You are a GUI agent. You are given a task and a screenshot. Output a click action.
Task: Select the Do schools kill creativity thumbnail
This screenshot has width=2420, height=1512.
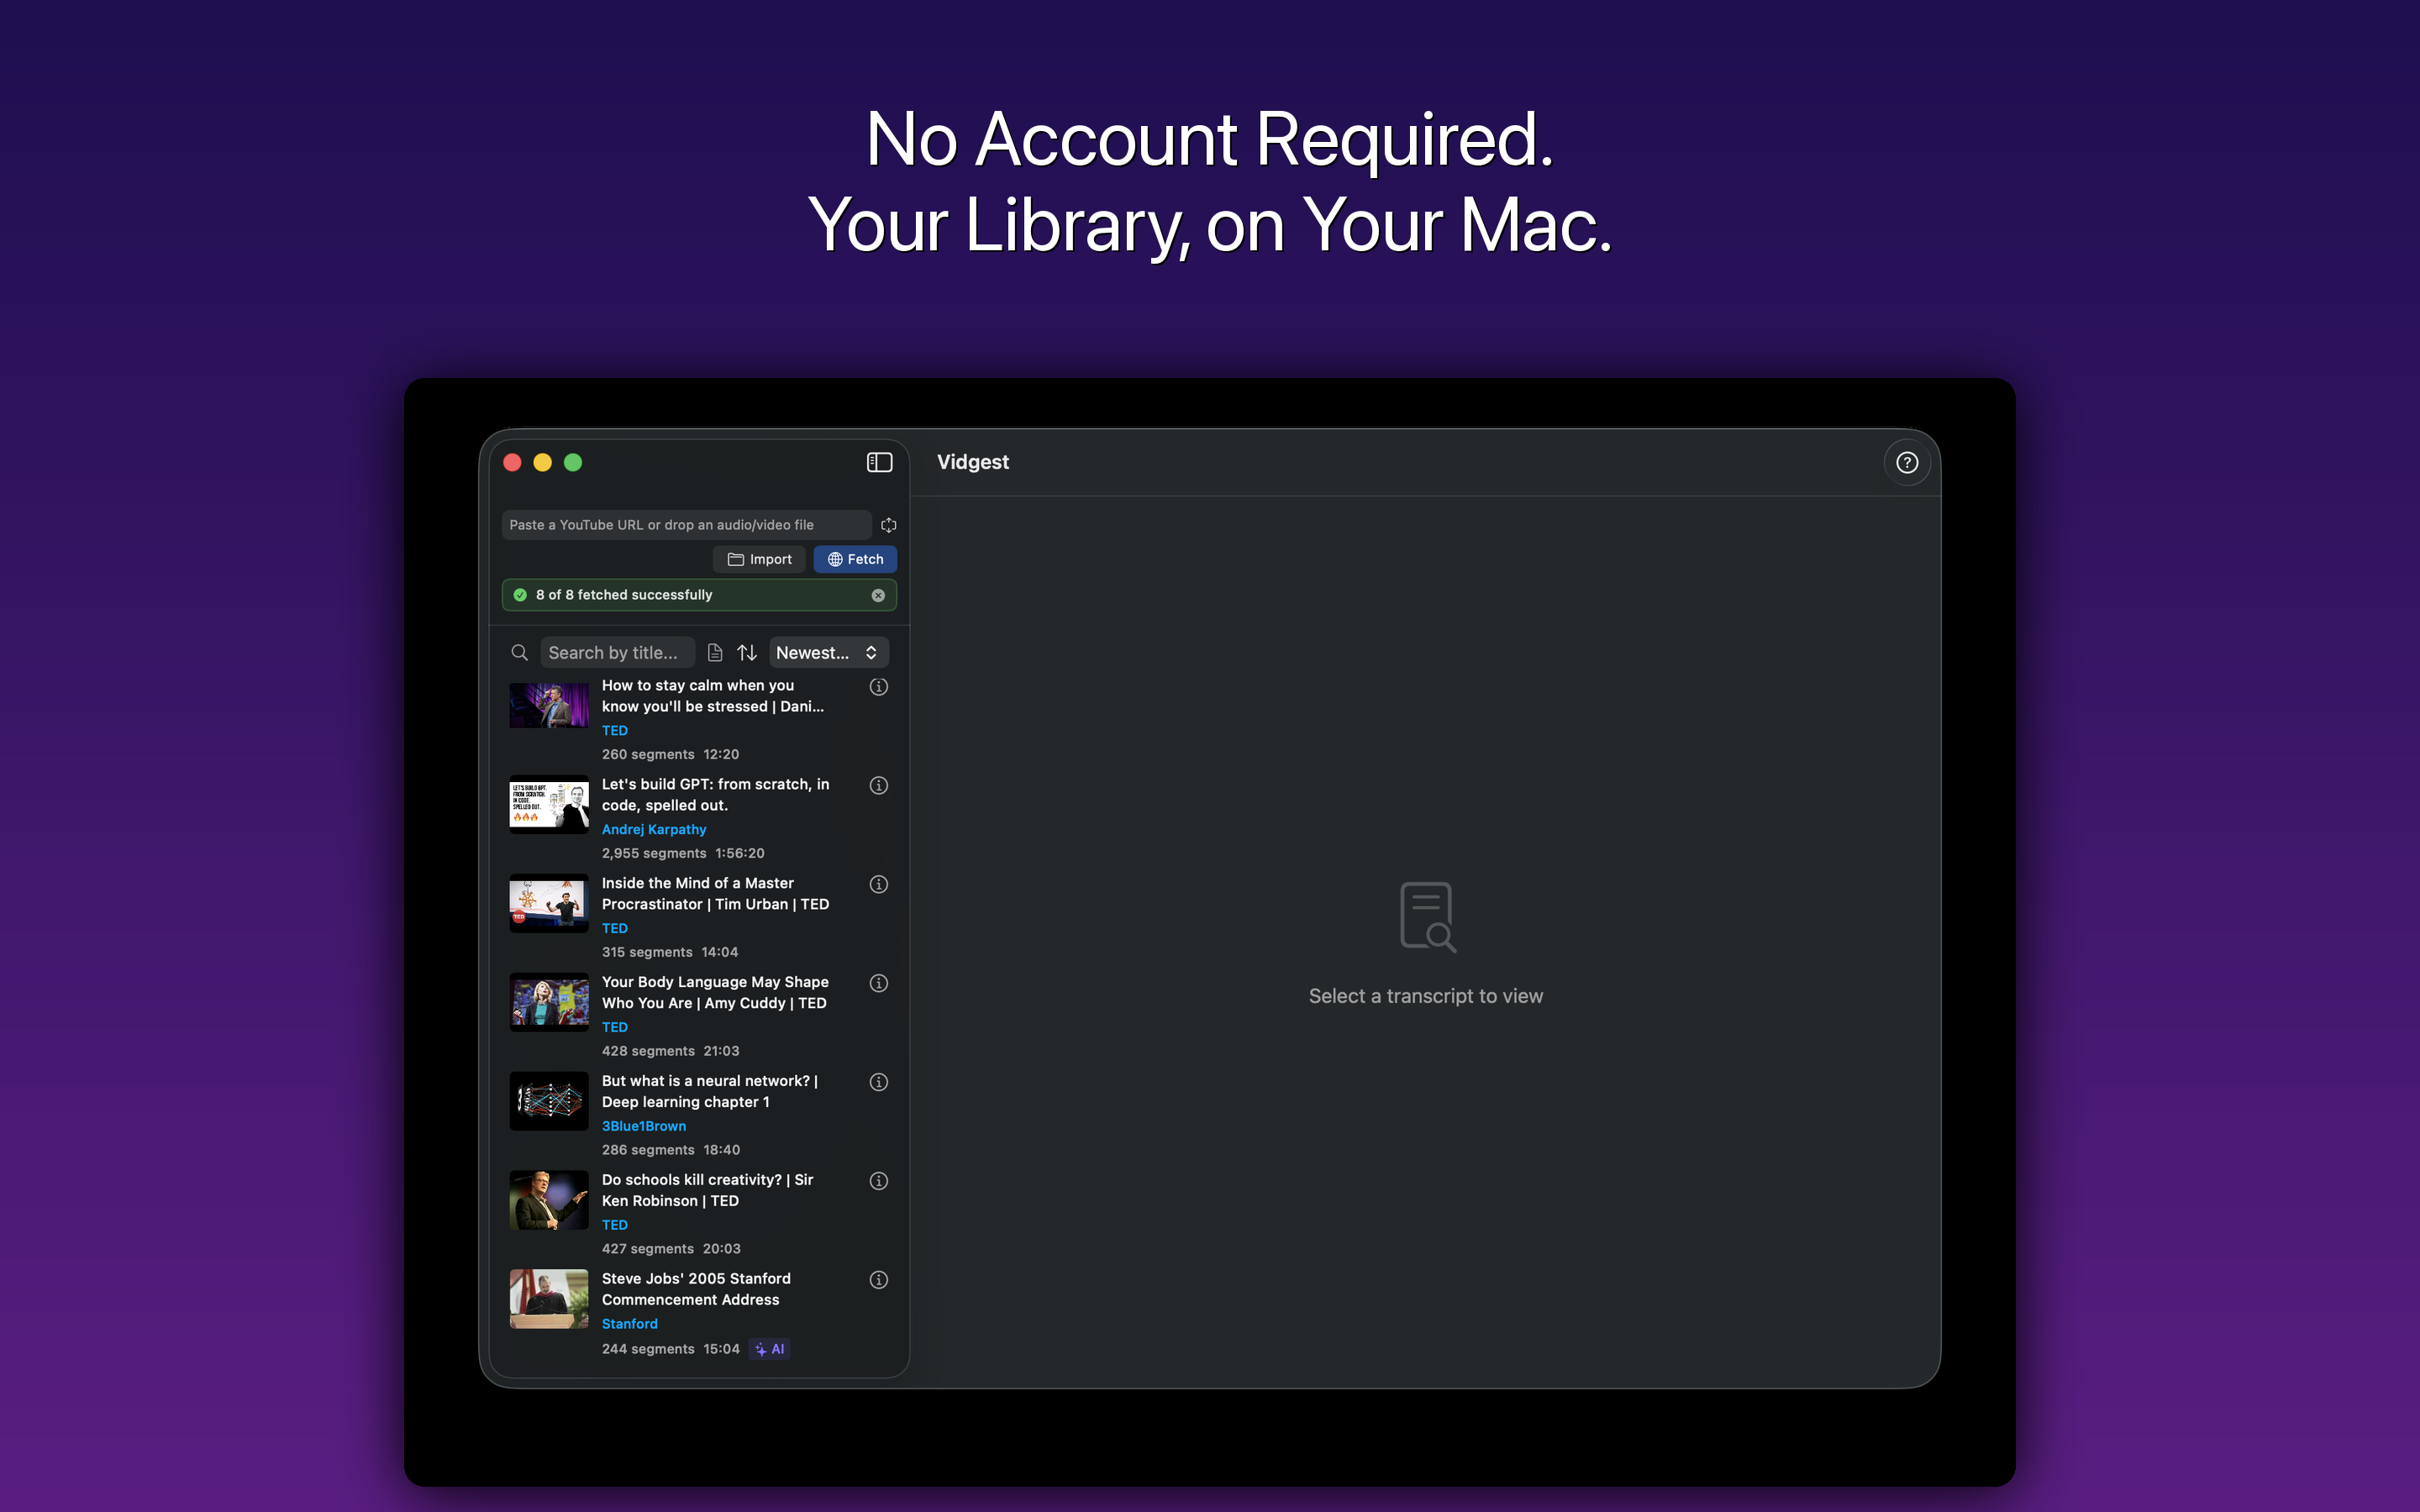point(549,1200)
